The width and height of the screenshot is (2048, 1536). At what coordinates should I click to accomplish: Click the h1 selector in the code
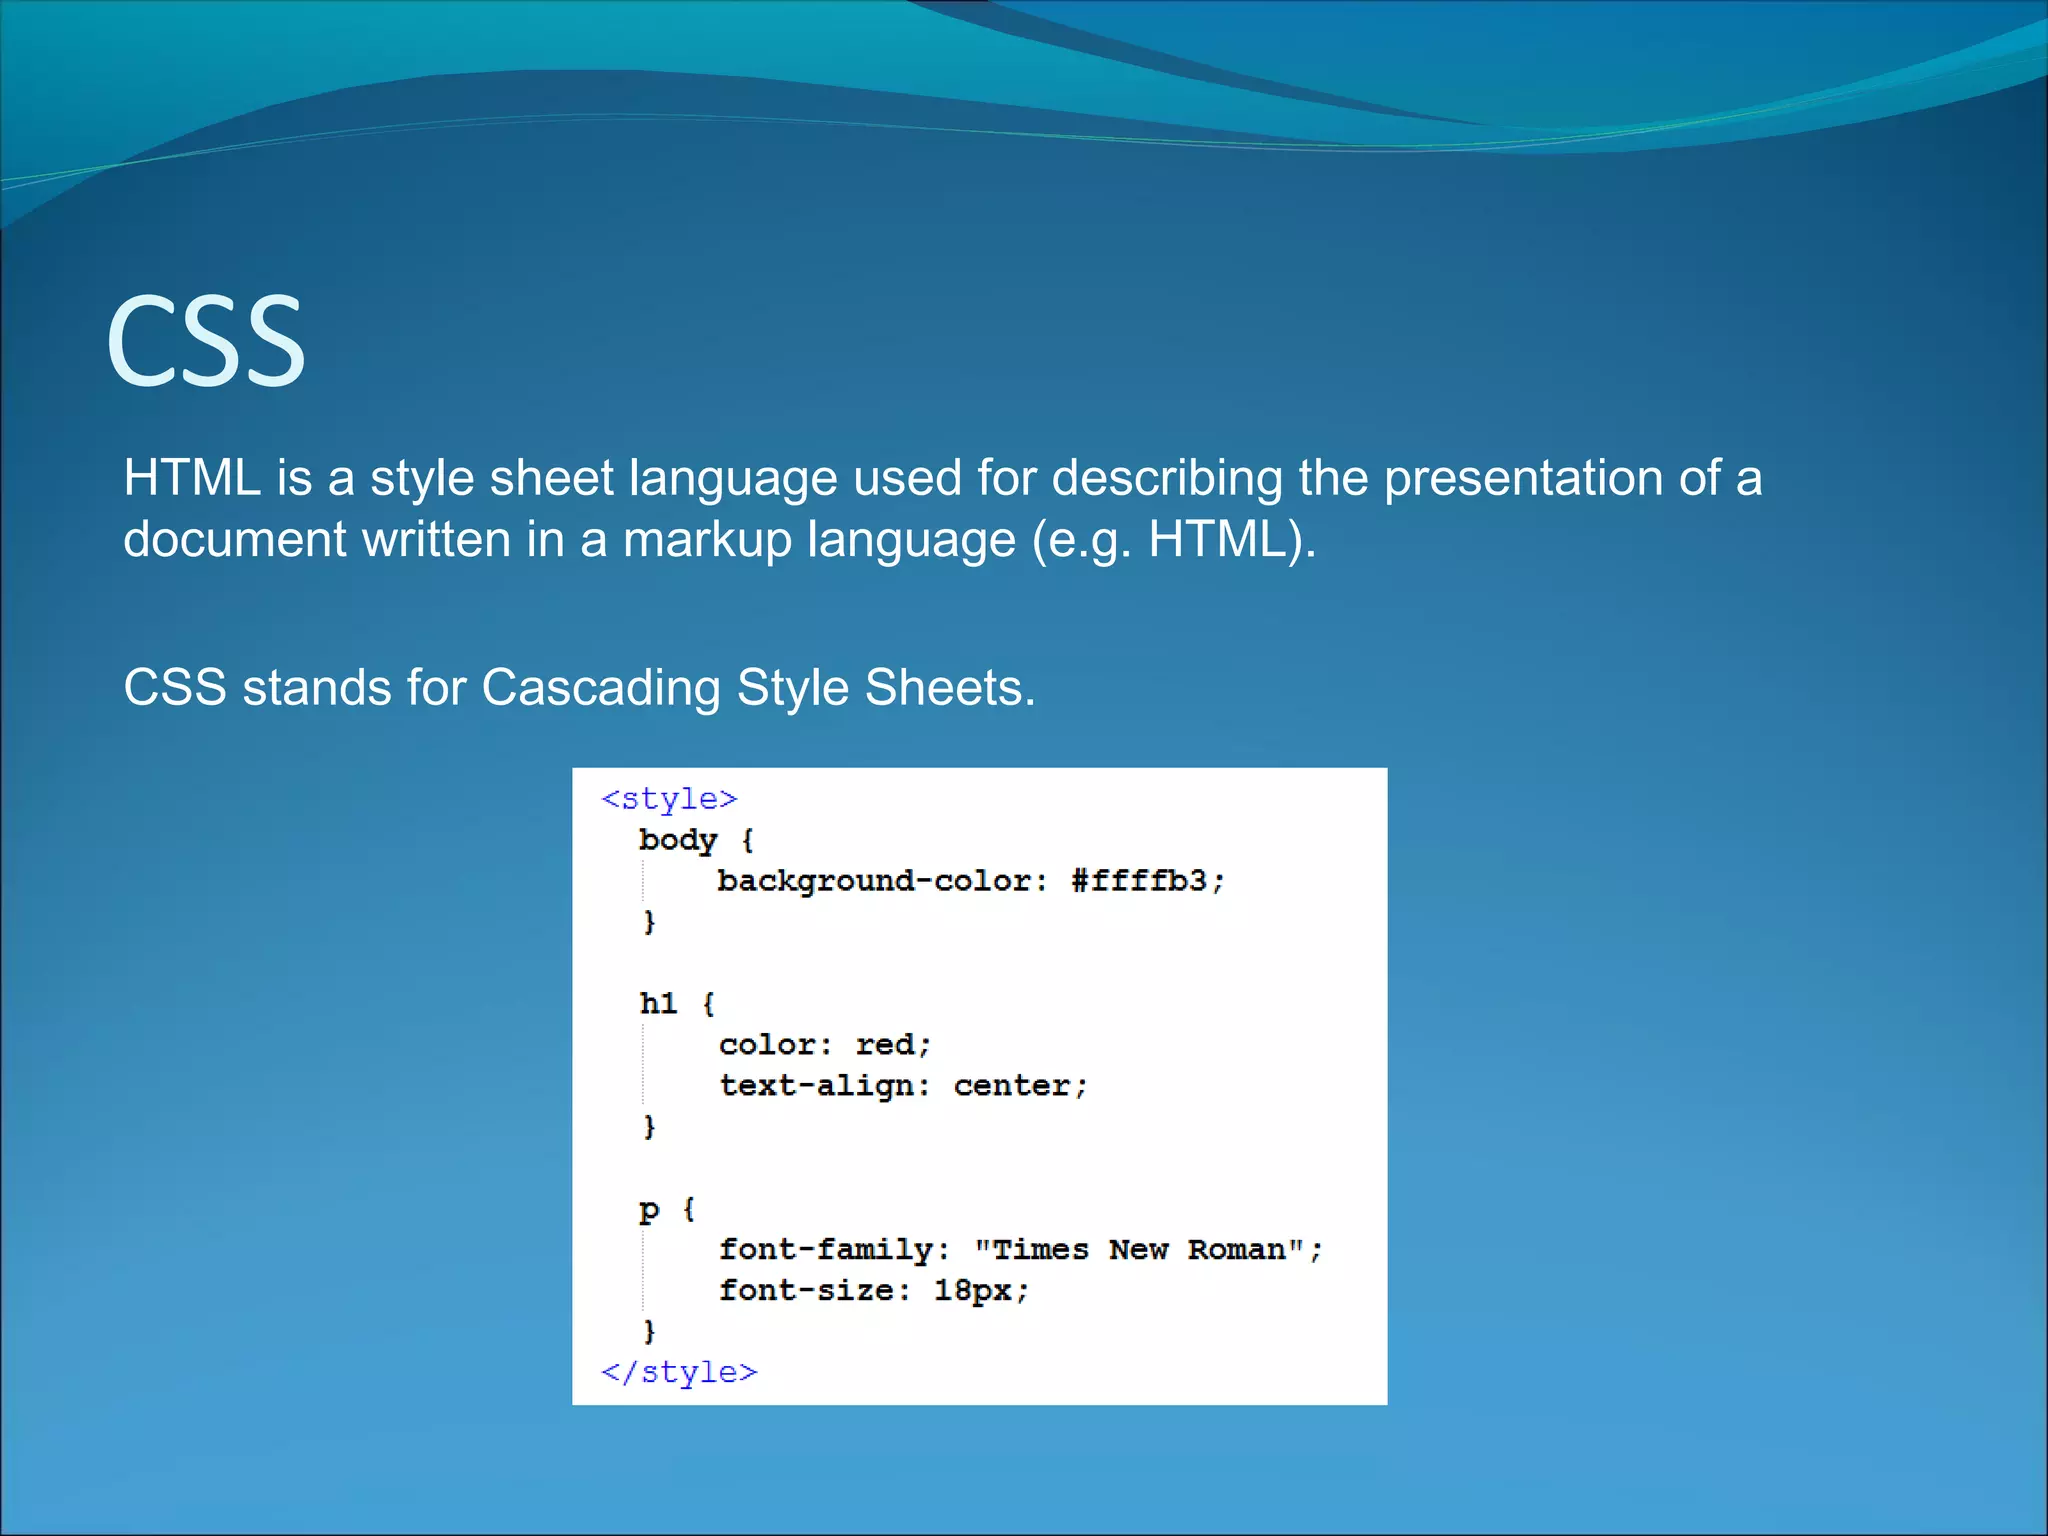(658, 1003)
